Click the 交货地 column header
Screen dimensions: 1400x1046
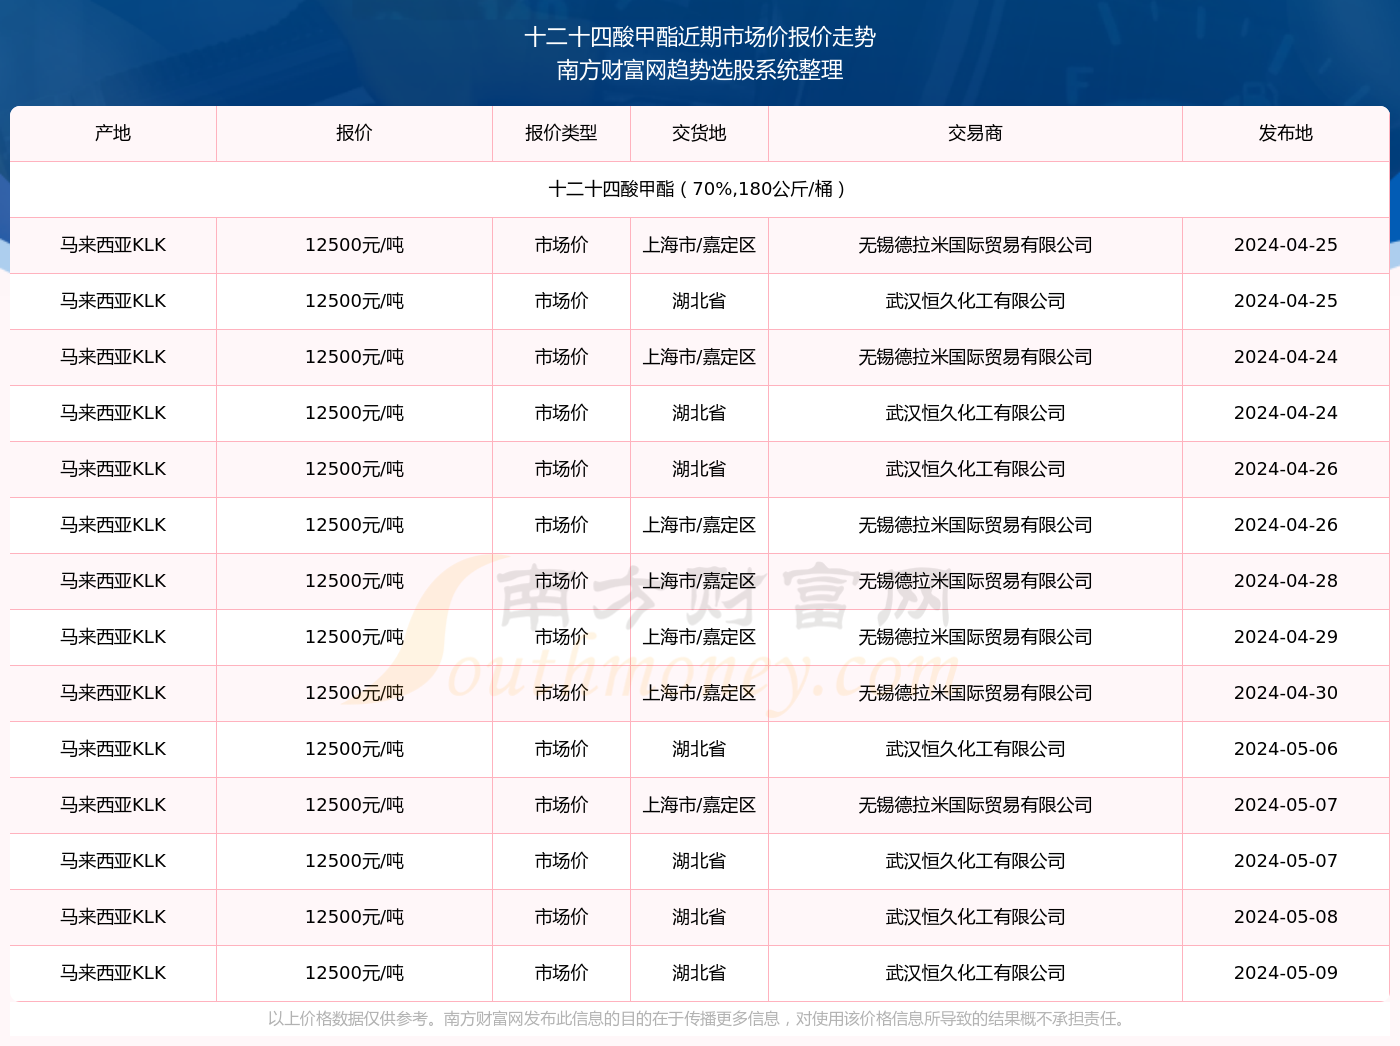(x=699, y=133)
